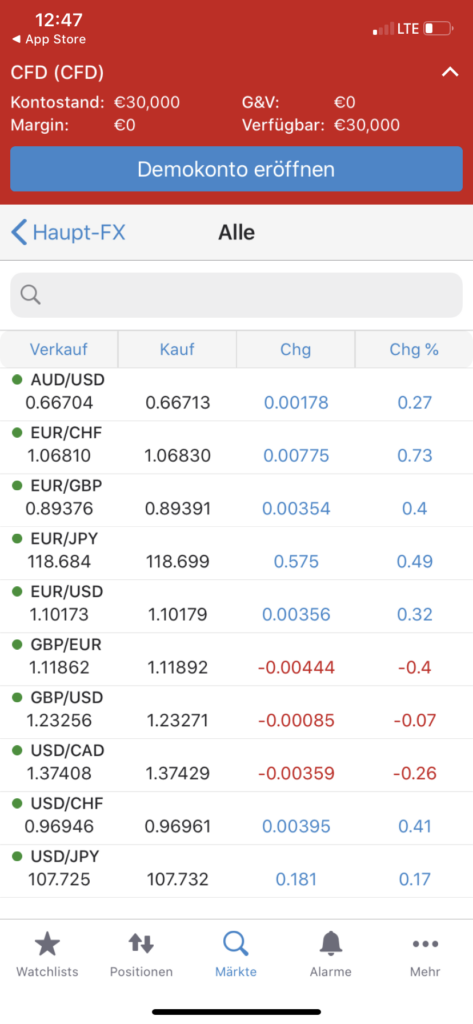This screenshot has width=473, height=1024.
Task: Tap the USD/JPY Verkauf price 107.725
Action: point(59,879)
